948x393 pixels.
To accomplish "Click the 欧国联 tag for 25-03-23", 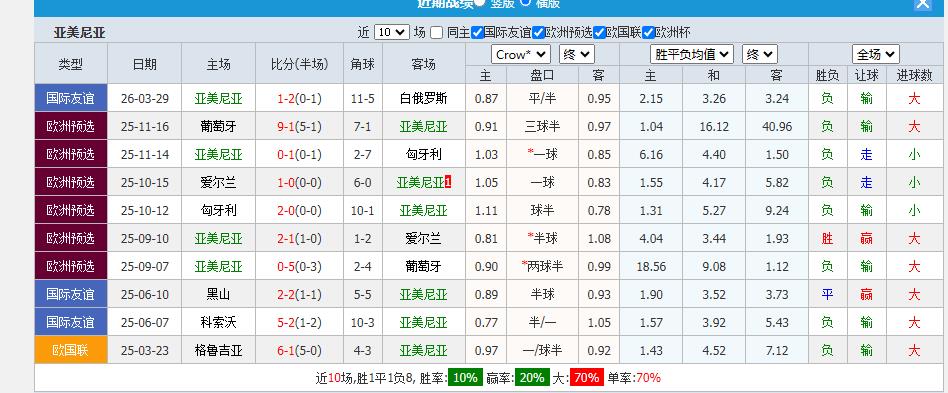I will coord(71,350).
